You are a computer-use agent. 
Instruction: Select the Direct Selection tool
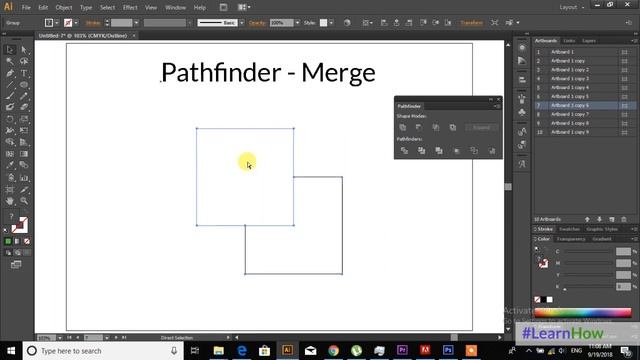[24, 50]
